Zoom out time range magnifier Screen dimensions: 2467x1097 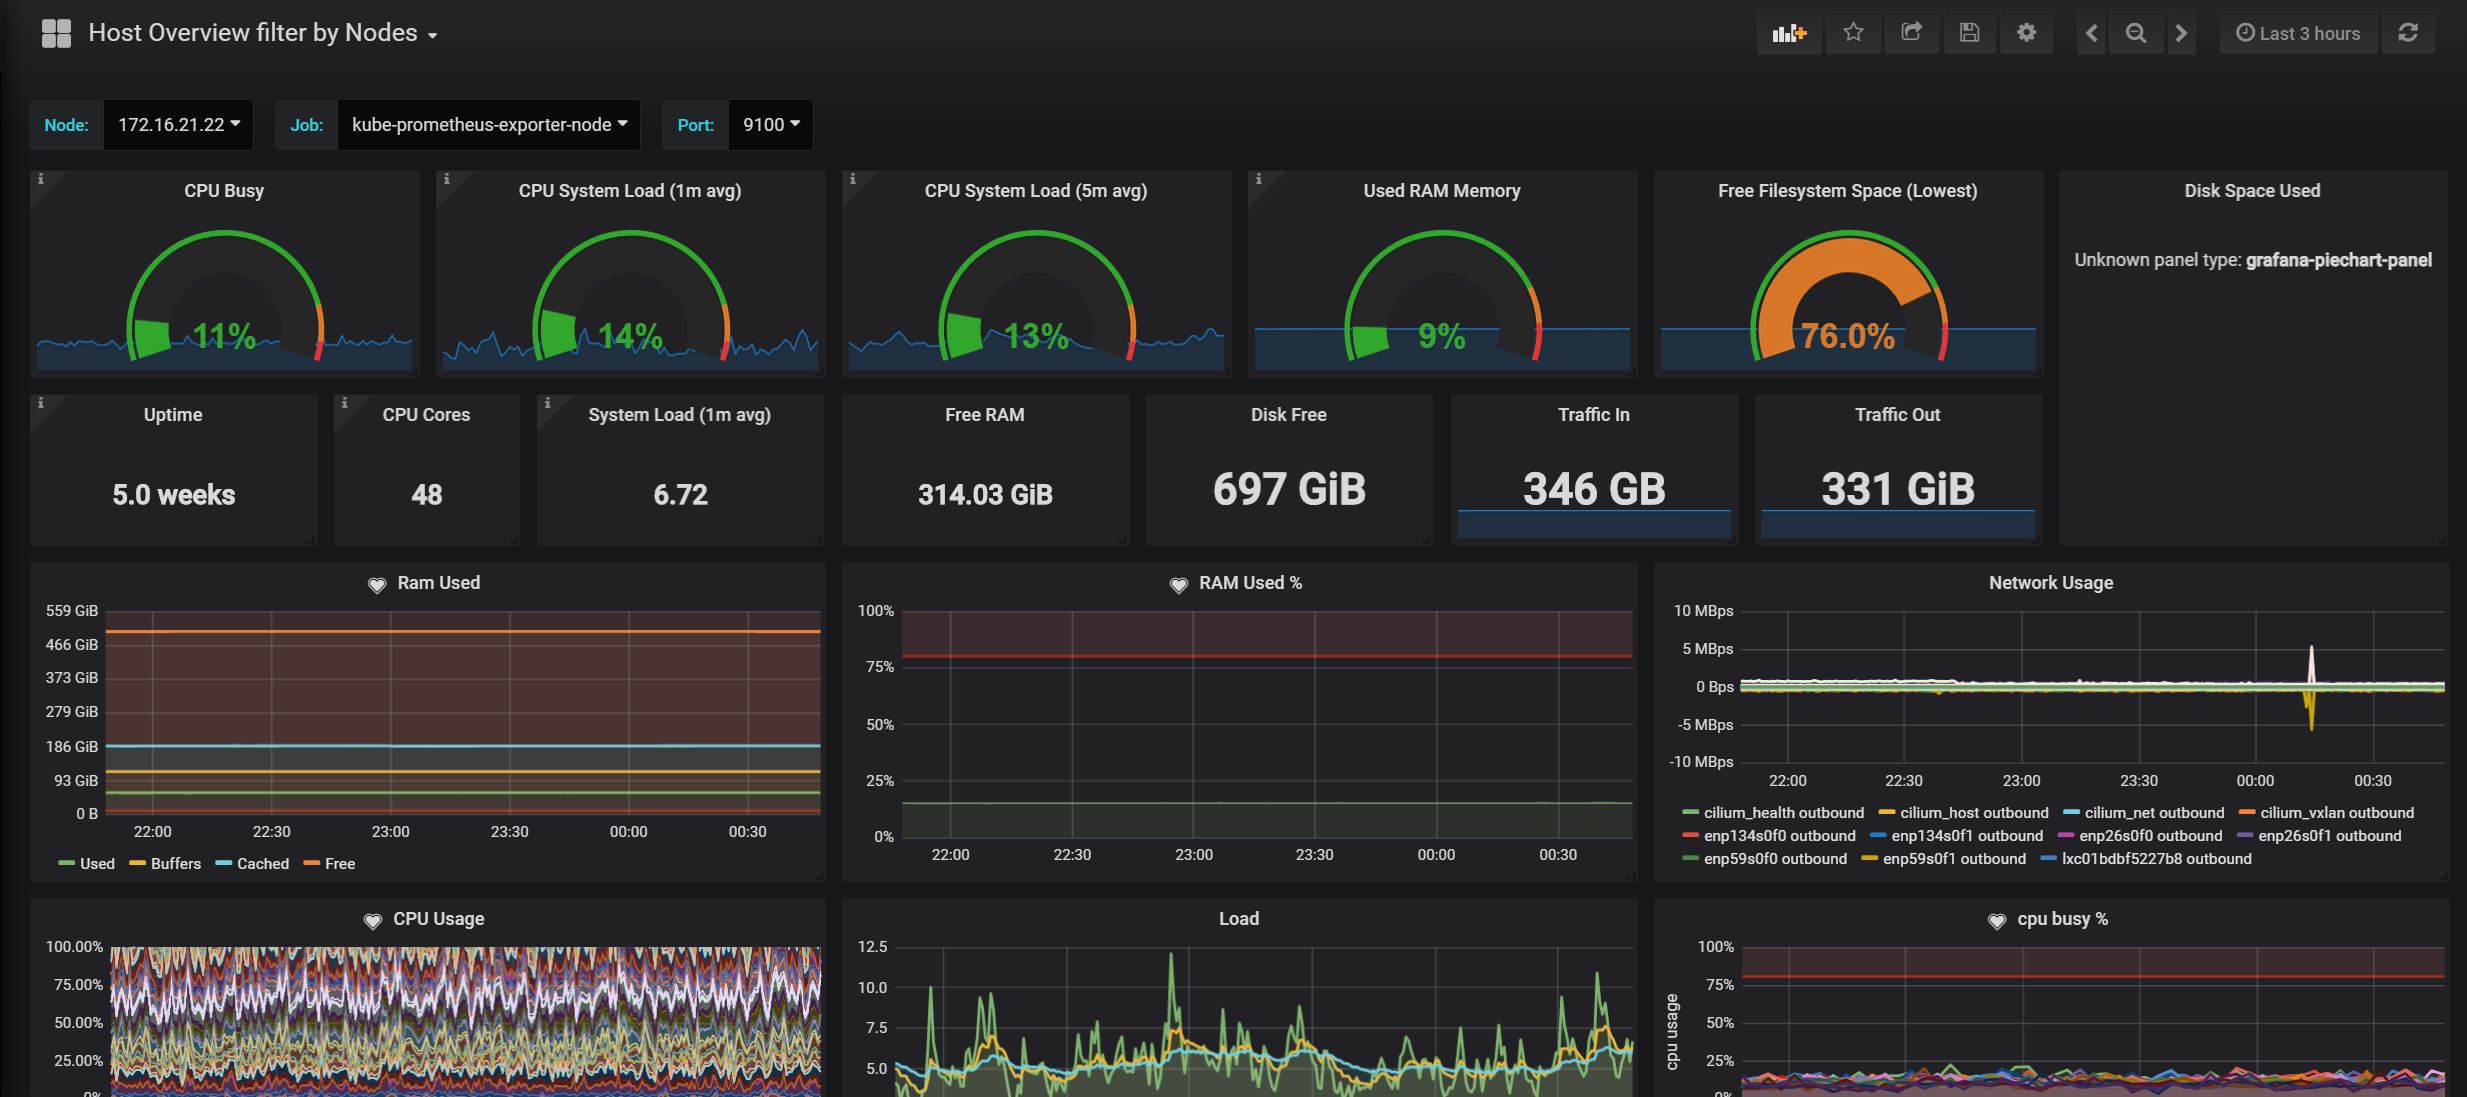(x=2135, y=33)
